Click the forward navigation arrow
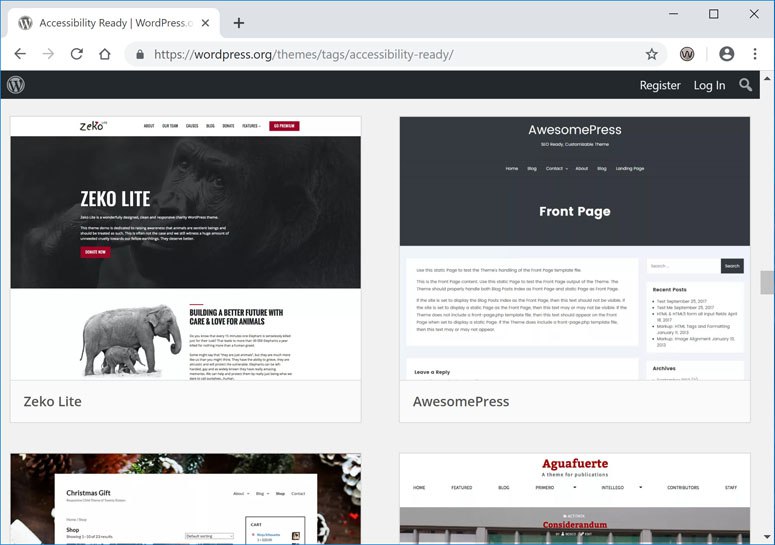 tap(48, 54)
